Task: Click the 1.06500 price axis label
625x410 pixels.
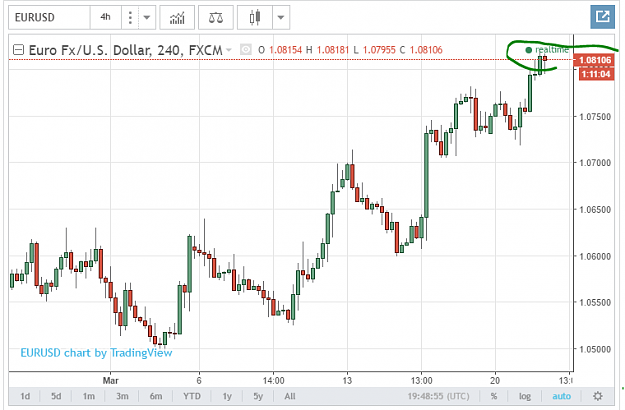Action: tap(595, 210)
